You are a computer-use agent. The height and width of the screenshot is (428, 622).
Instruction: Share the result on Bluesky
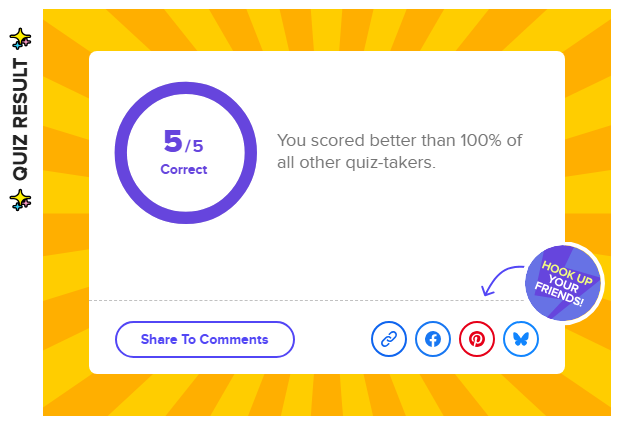coord(521,339)
